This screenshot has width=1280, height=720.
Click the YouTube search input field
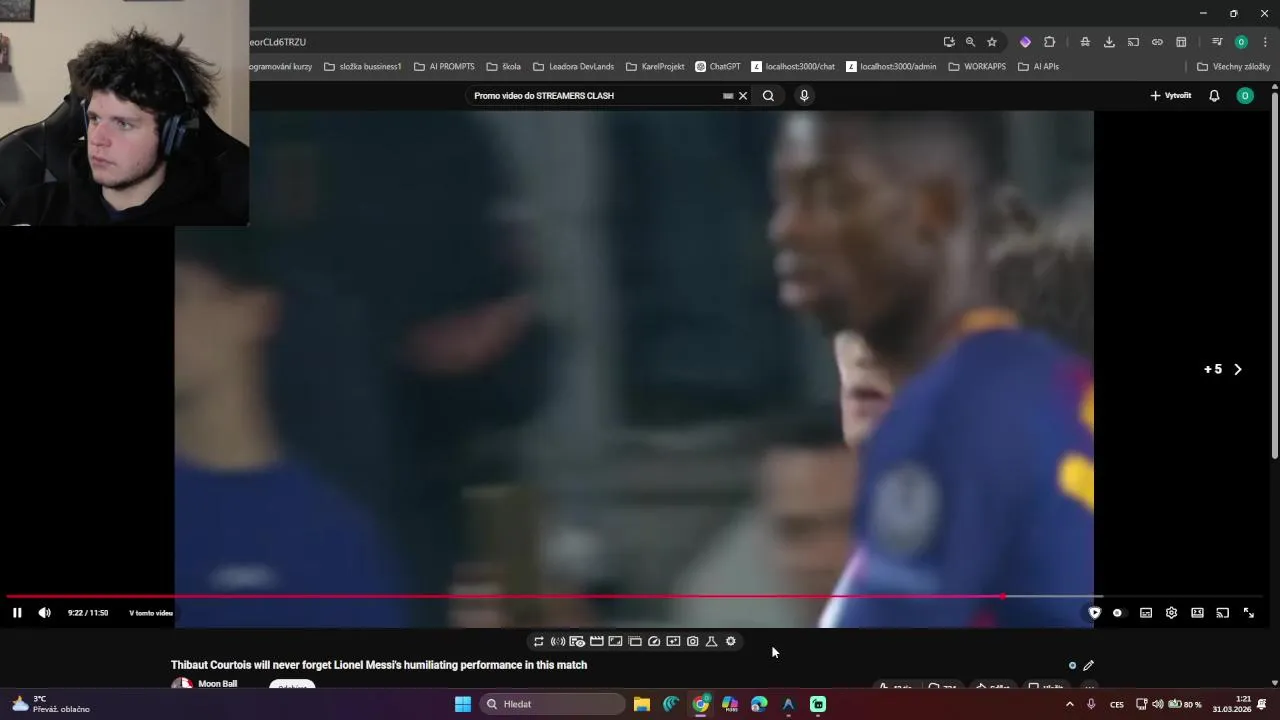(596, 96)
